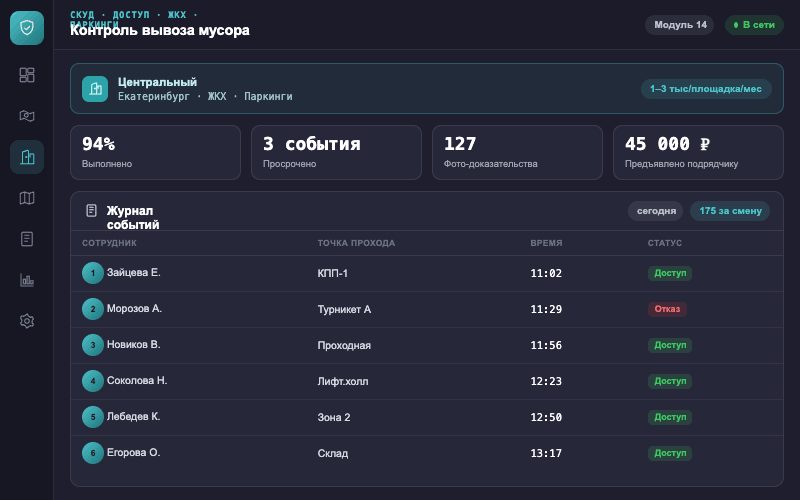Open the camera sidebar icon
Viewport: 800px width, 500px height.
(27, 116)
